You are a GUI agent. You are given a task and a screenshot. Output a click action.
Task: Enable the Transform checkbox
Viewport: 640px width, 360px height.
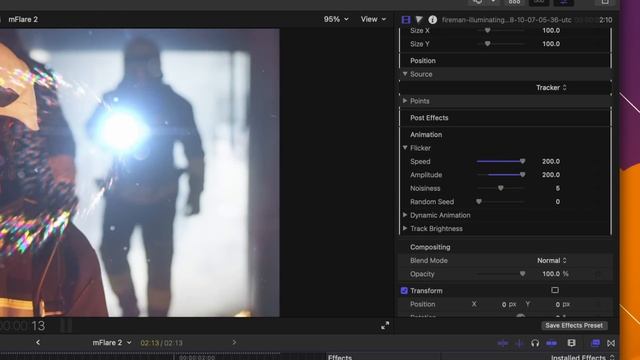404,291
